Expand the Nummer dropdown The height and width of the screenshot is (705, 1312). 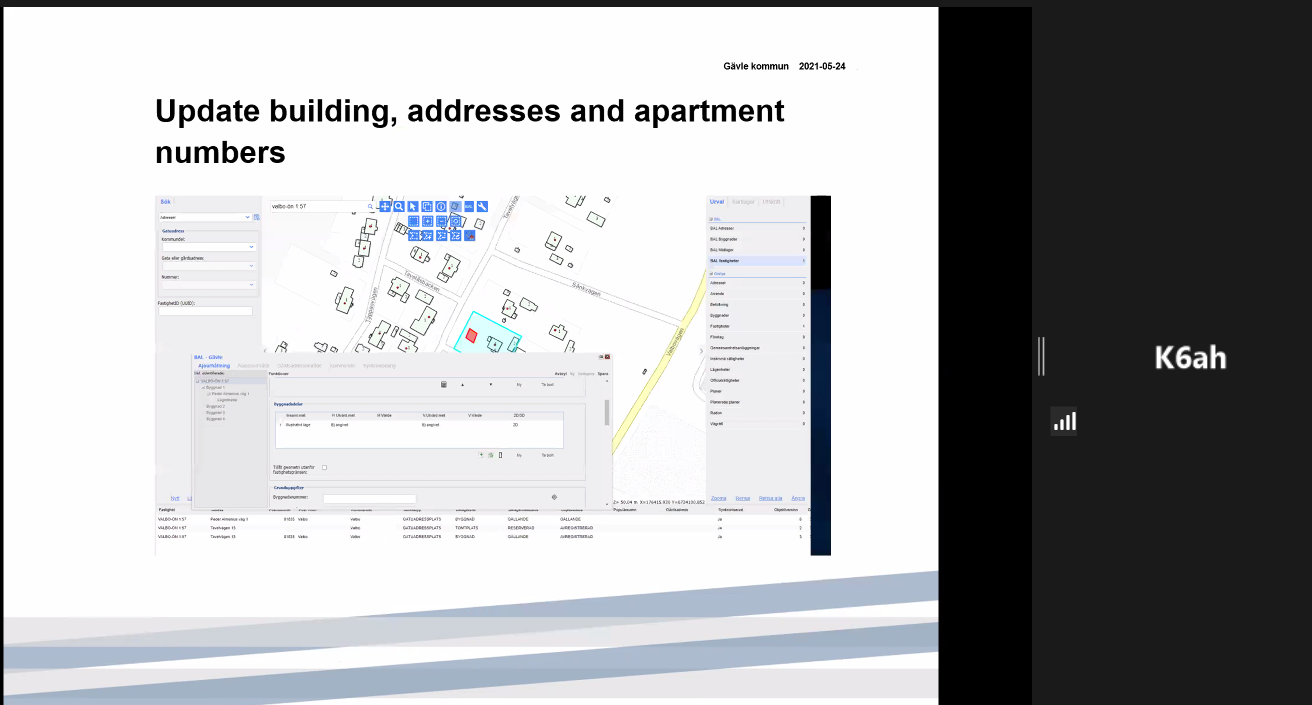click(x=208, y=285)
